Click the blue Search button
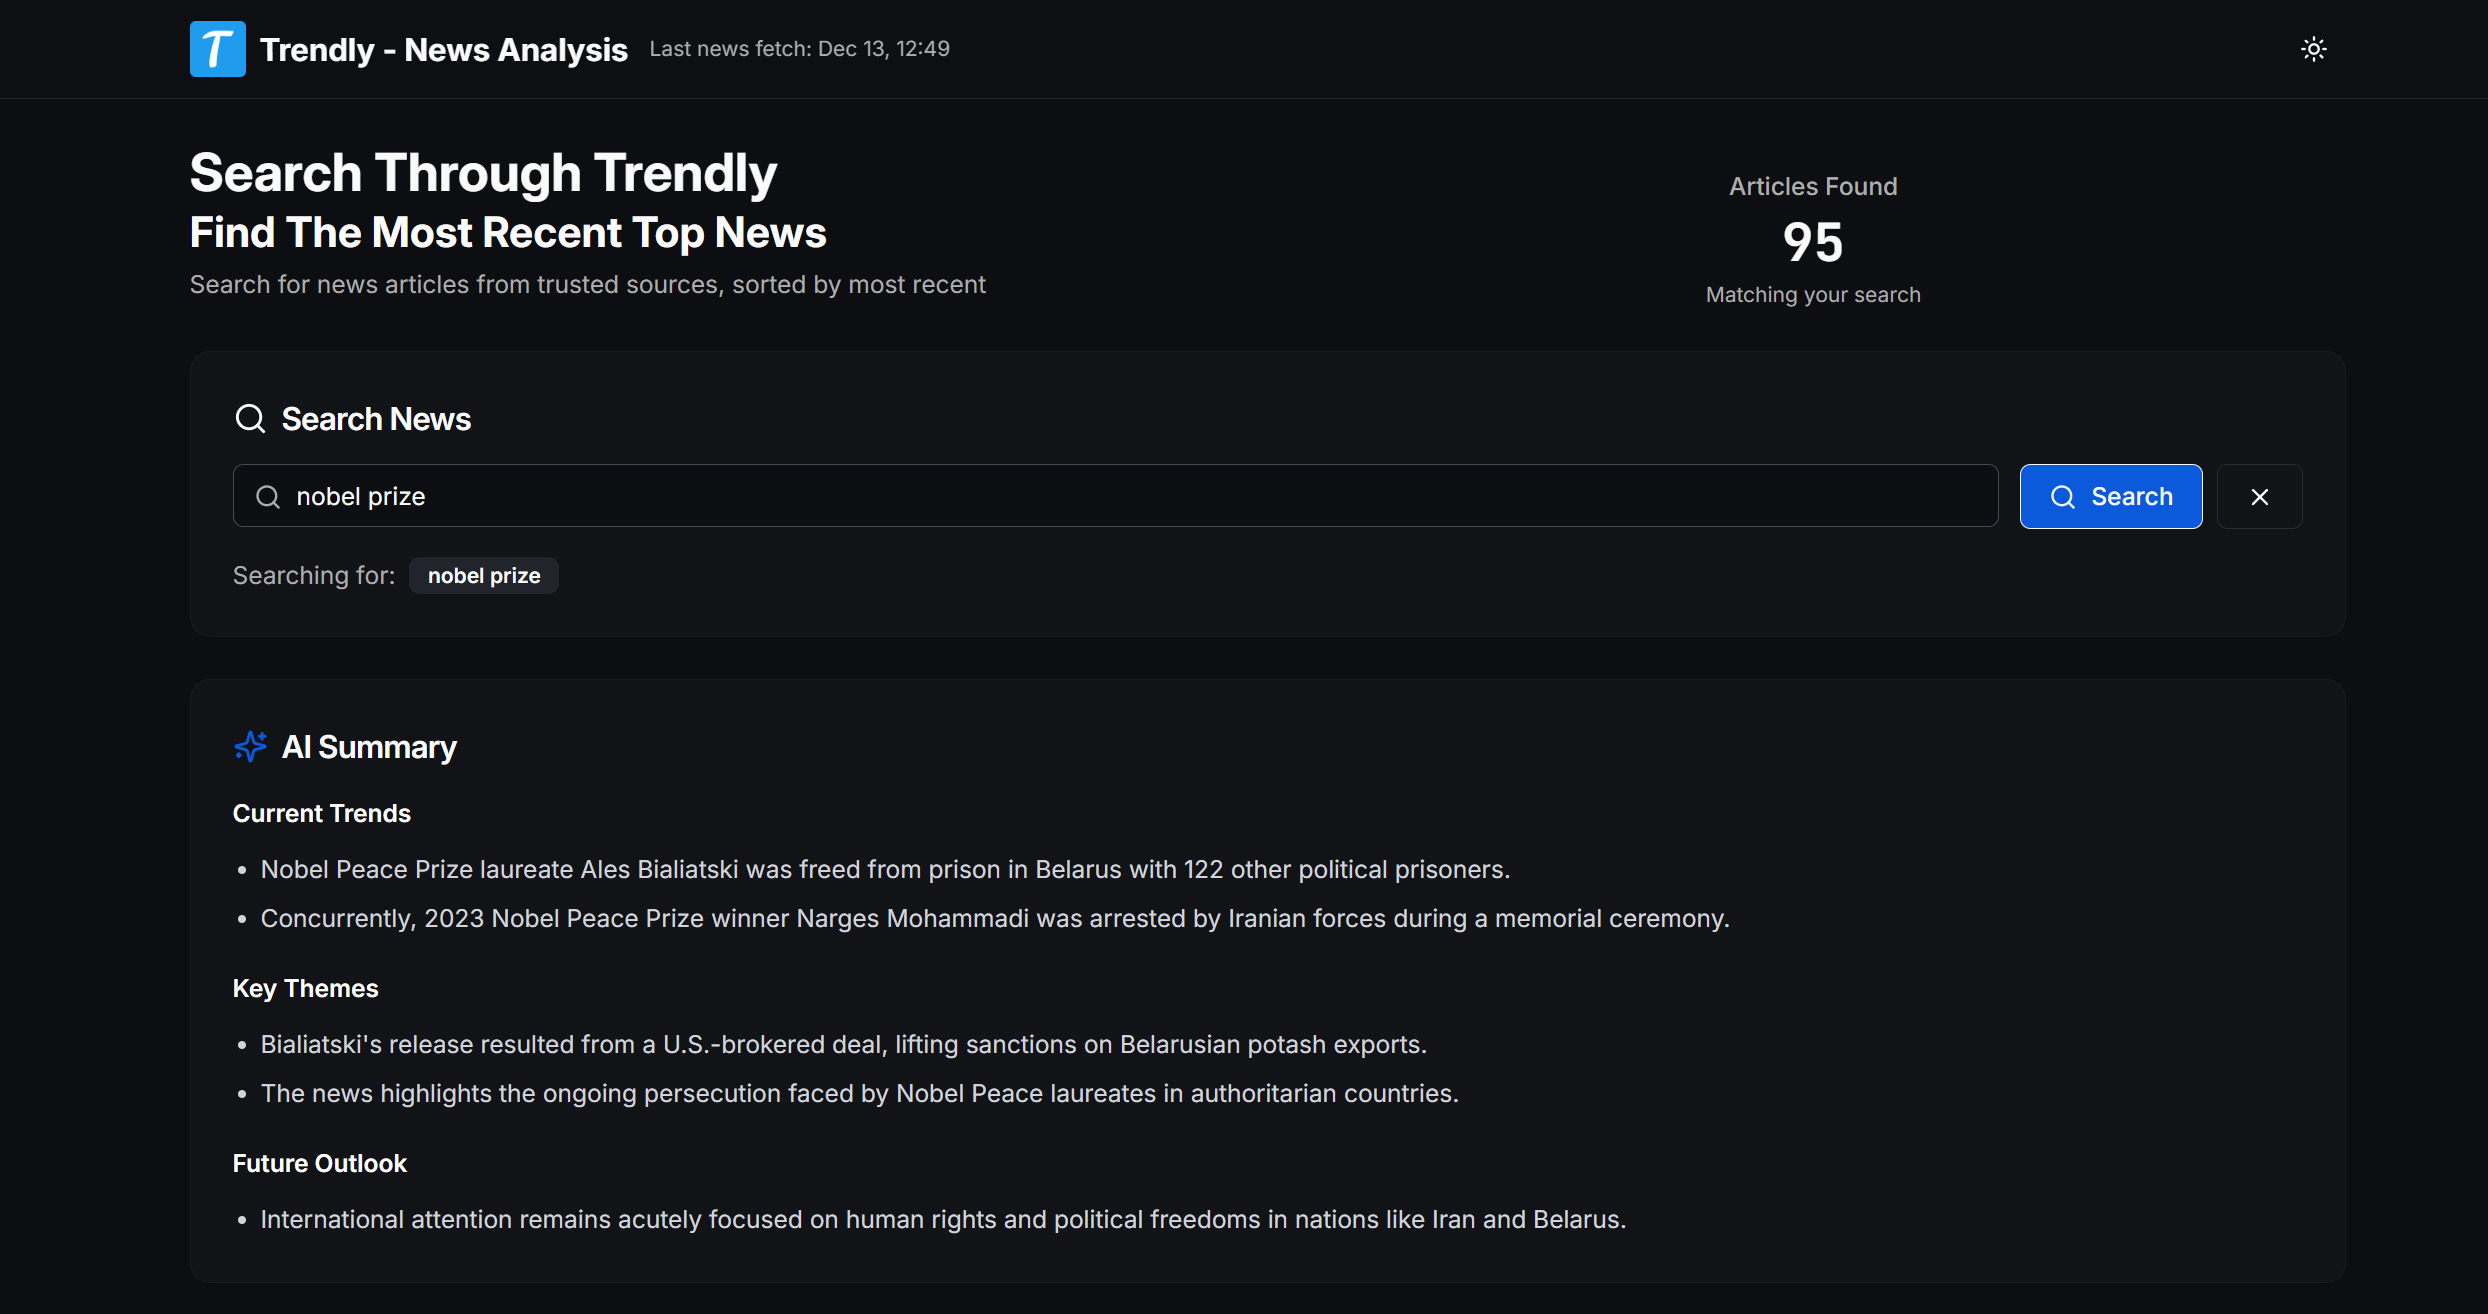 pyautogui.click(x=2110, y=496)
